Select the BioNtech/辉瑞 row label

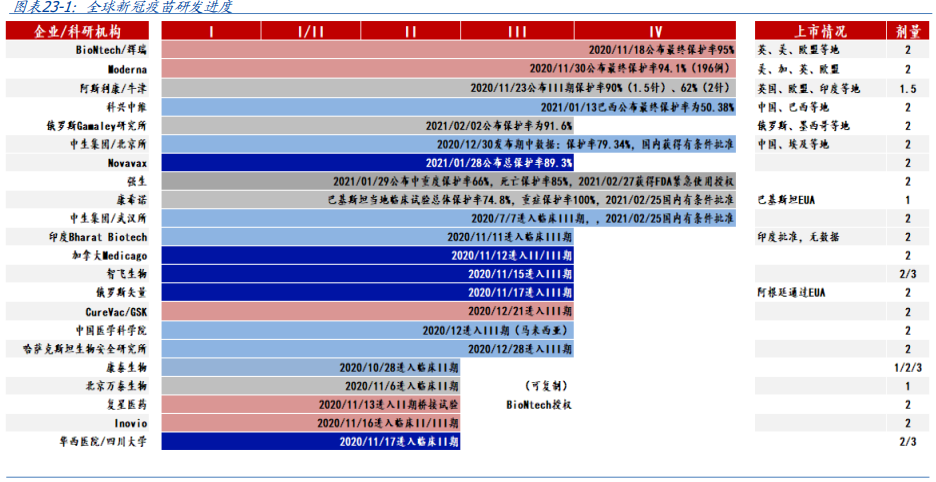(x=111, y=50)
